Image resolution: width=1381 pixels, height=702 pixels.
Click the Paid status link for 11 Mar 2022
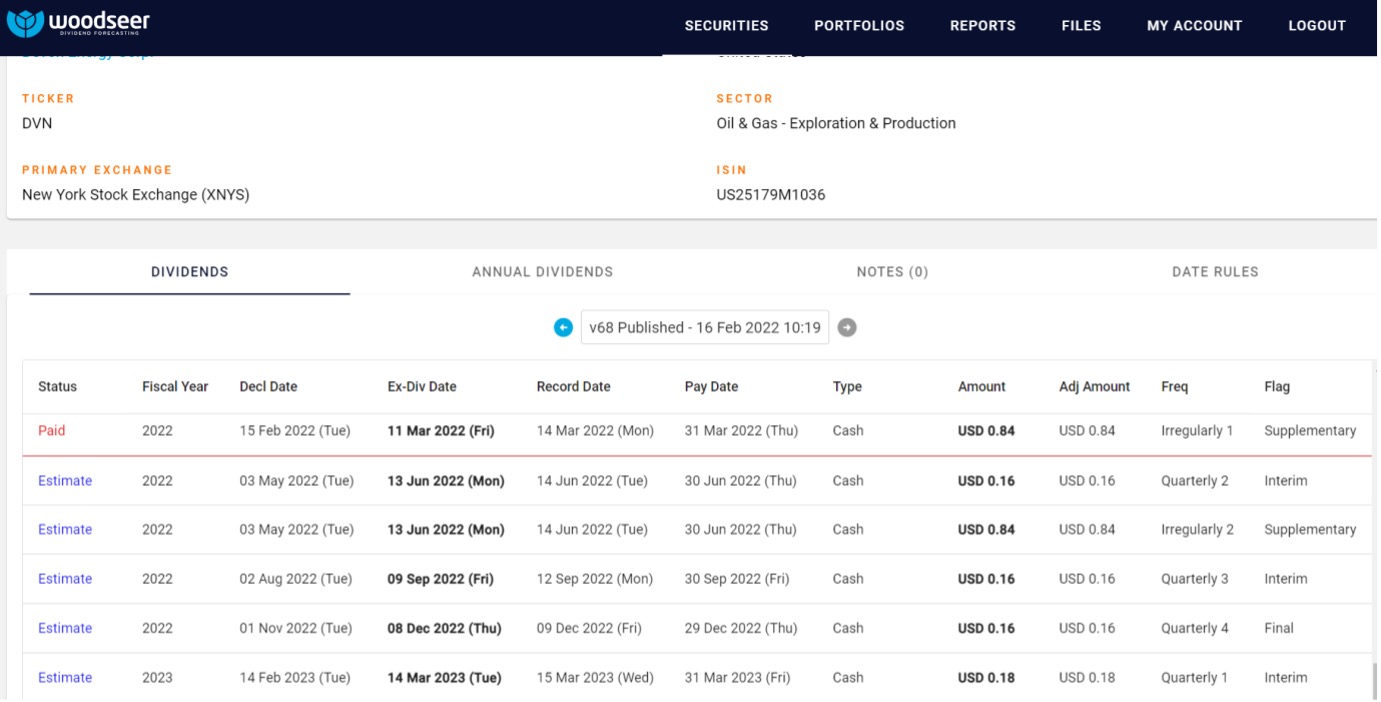point(52,431)
